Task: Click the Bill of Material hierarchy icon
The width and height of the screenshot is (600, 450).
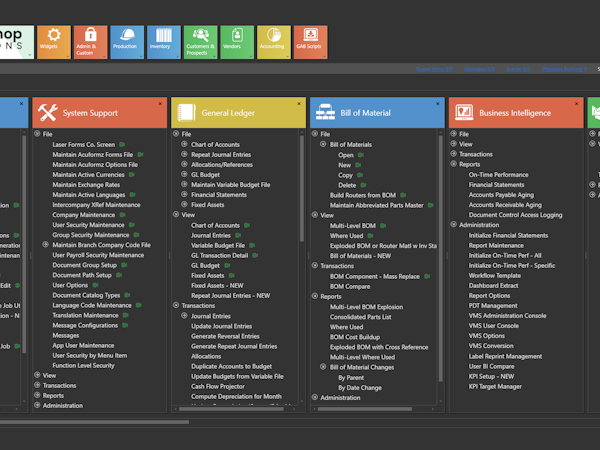Action: [x=326, y=112]
